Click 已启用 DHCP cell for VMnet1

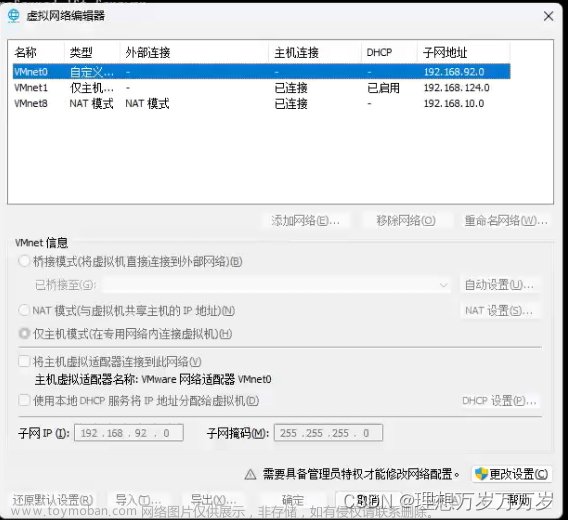(x=383, y=88)
